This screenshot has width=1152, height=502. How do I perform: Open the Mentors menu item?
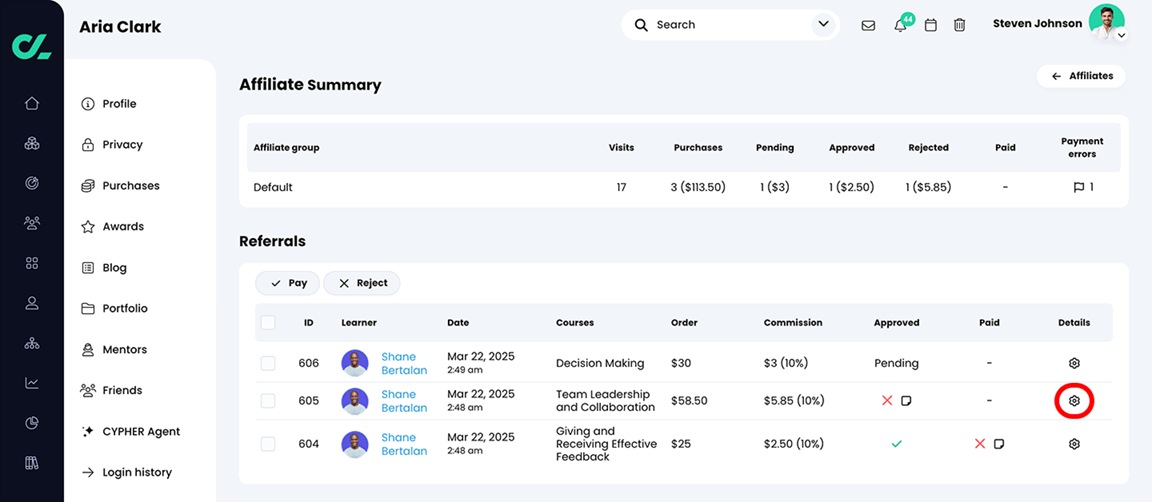click(x=114, y=350)
